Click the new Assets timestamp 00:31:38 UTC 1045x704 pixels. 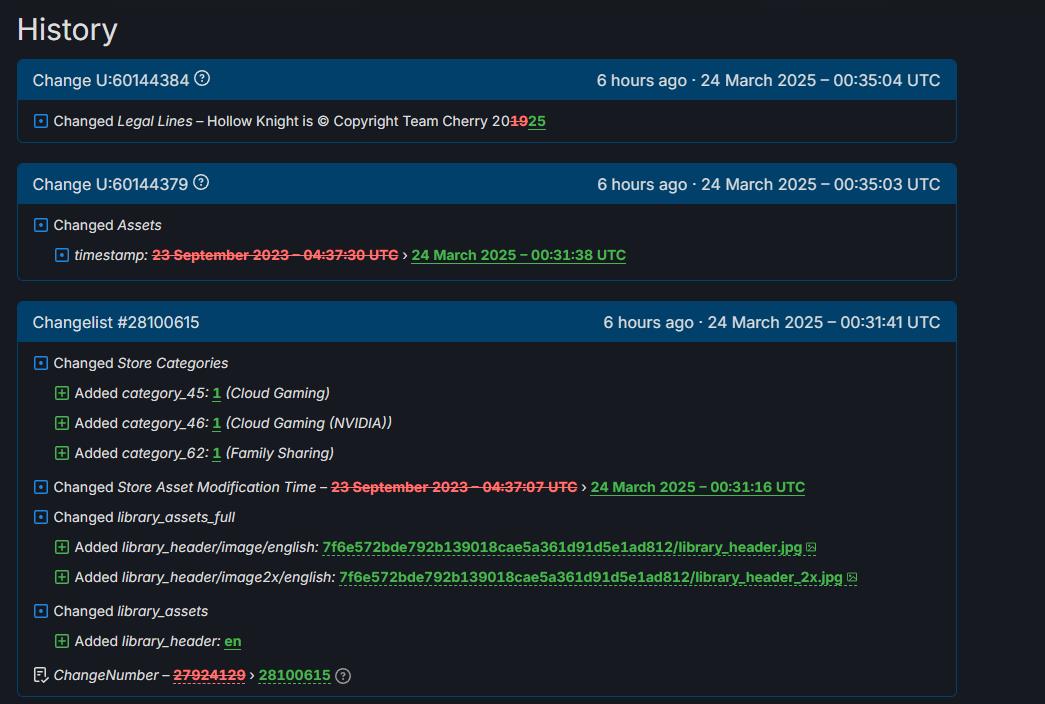tap(518, 255)
